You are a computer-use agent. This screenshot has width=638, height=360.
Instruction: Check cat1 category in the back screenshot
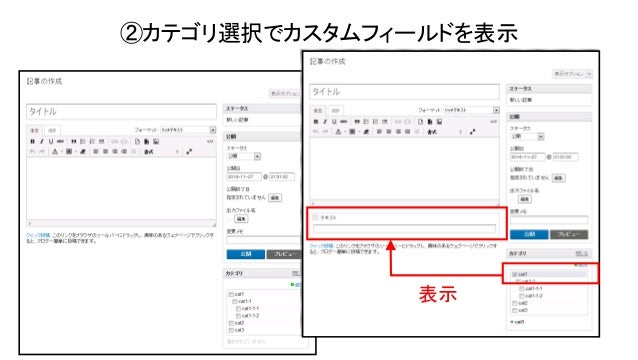point(231,294)
